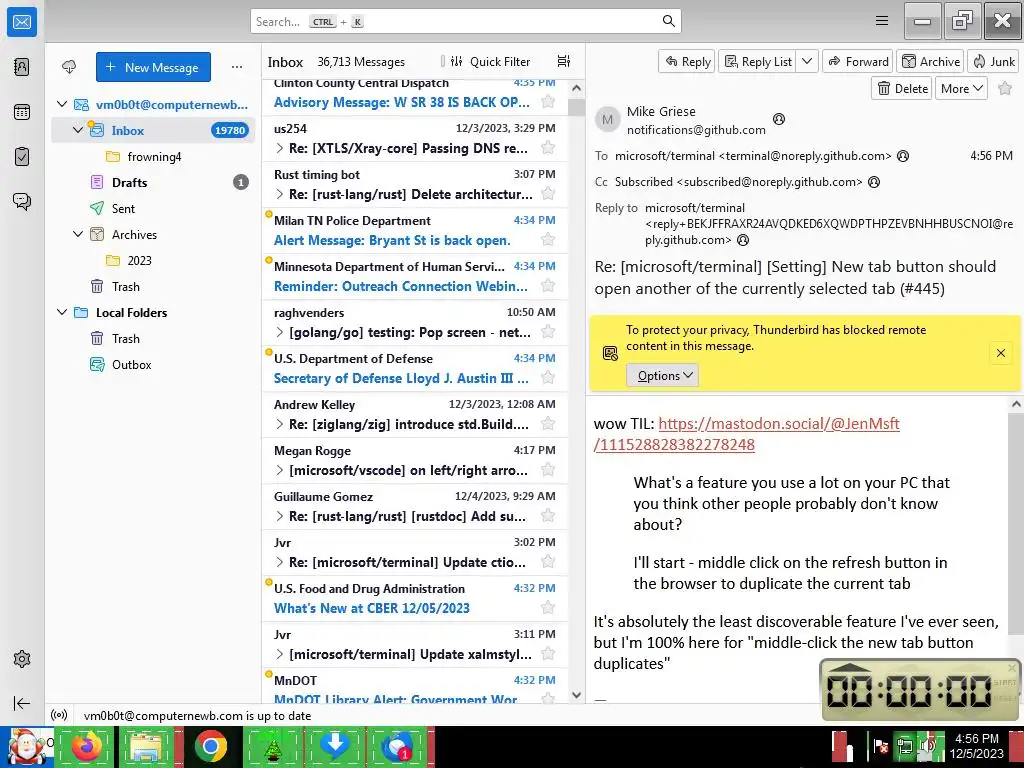The height and width of the screenshot is (768, 1024).
Task: Star the raghvenders golang message
Action: coord(549,332)
